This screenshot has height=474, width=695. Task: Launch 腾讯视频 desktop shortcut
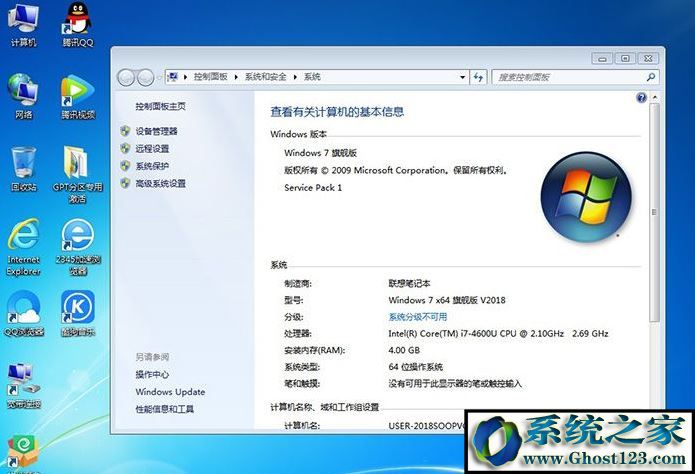[78, 96]
